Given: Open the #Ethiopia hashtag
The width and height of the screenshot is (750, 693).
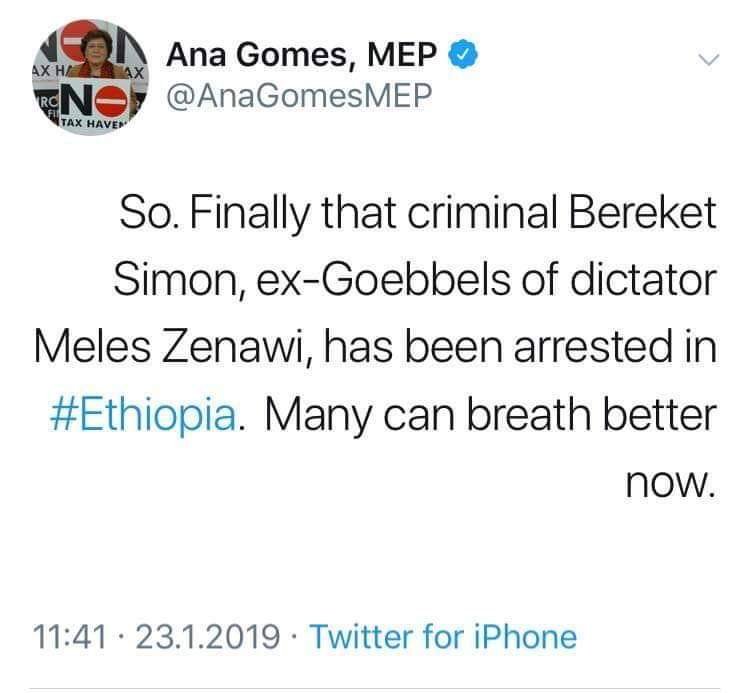Looking at the screenshot, I should [x=143, y=412].
